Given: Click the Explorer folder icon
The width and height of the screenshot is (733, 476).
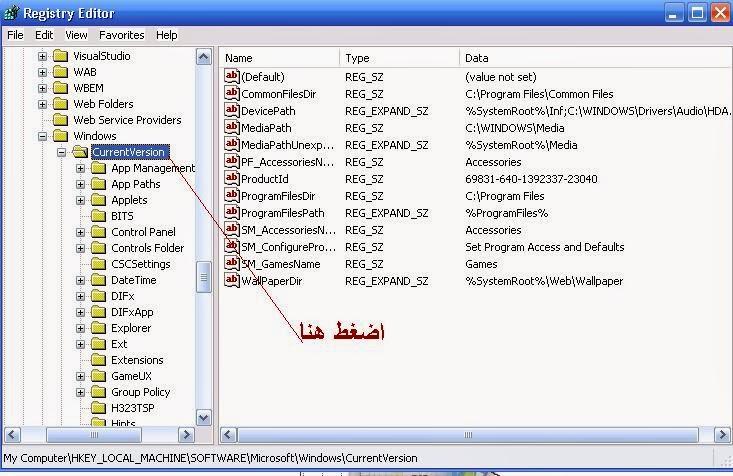Looking at the screenshot, I should pos(98,328).
